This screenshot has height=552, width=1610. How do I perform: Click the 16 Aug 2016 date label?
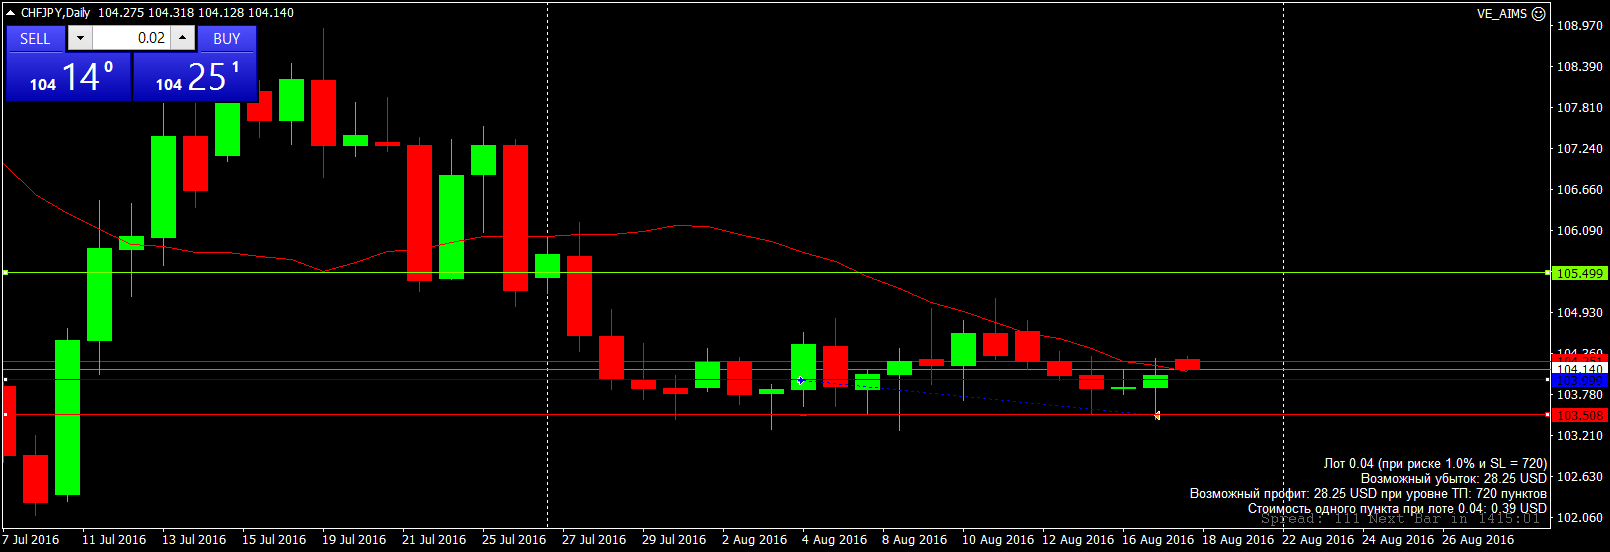pyautogui.click(x=1157, y=539)
